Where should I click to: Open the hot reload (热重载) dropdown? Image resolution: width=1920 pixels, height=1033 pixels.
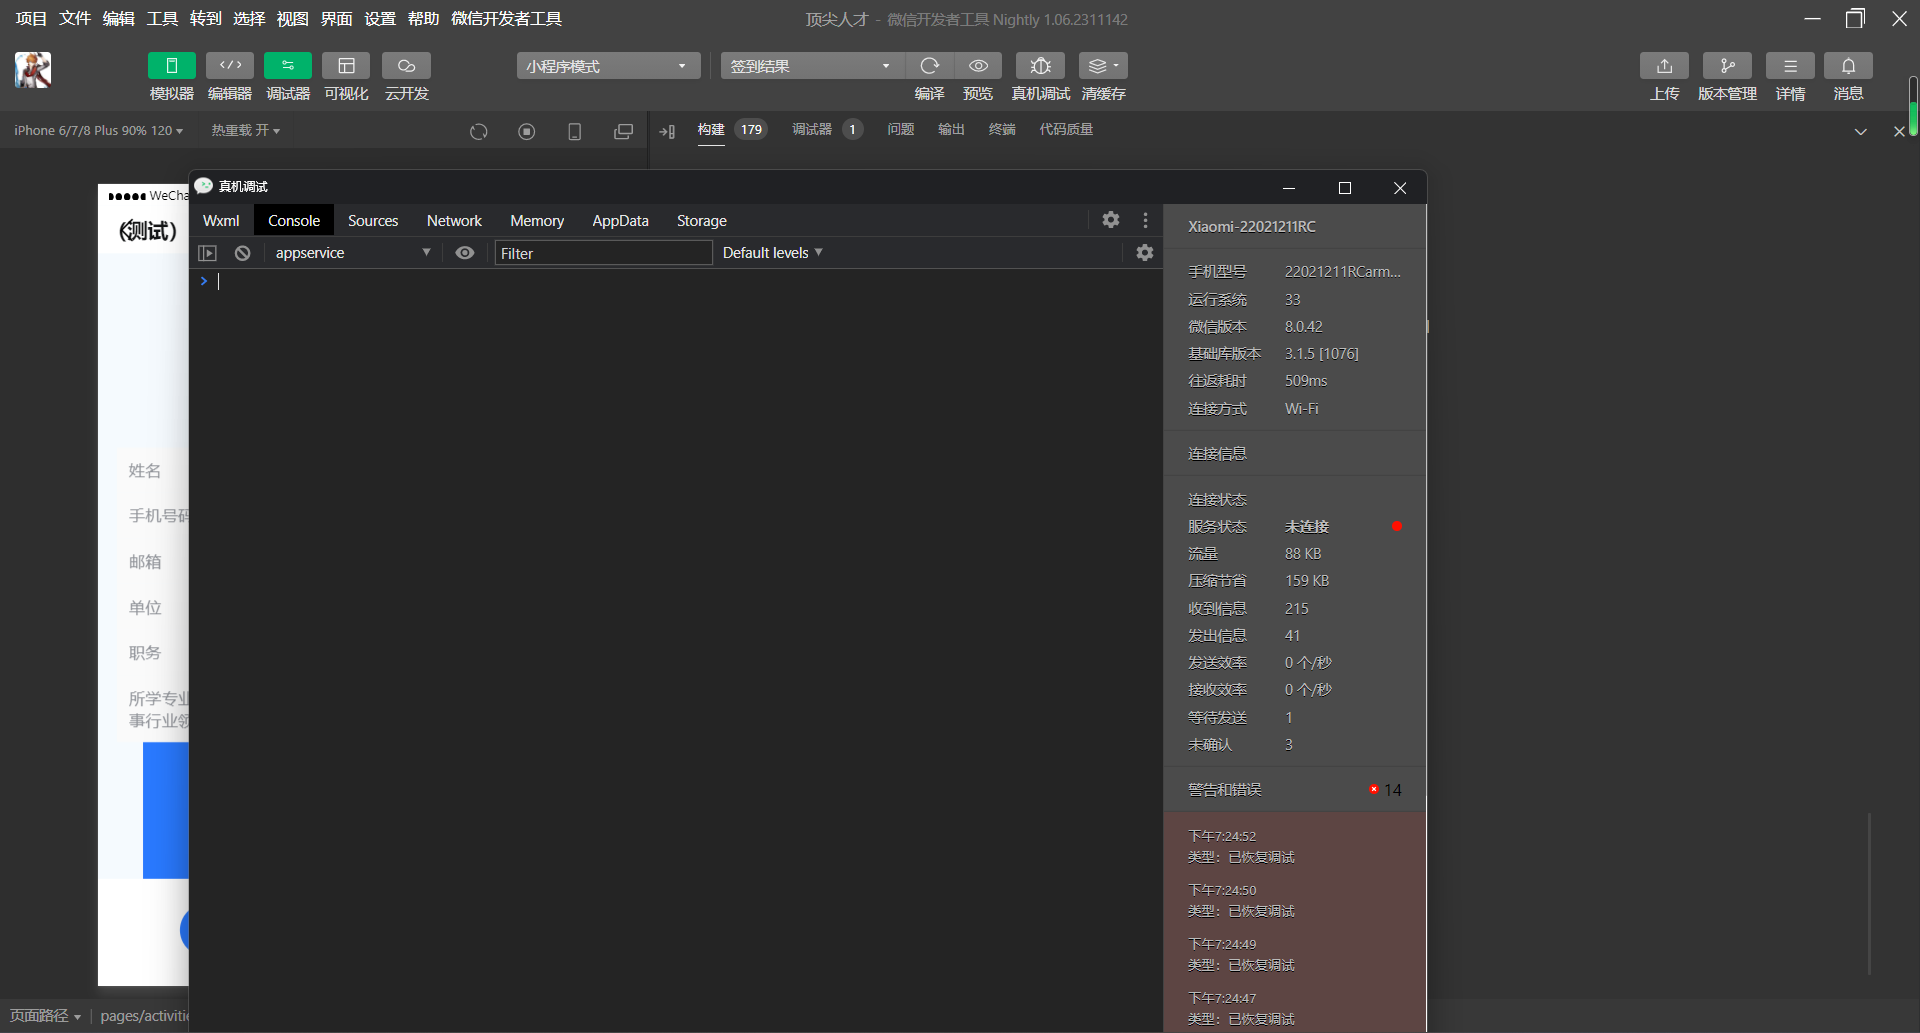click(x=245, y=131)
